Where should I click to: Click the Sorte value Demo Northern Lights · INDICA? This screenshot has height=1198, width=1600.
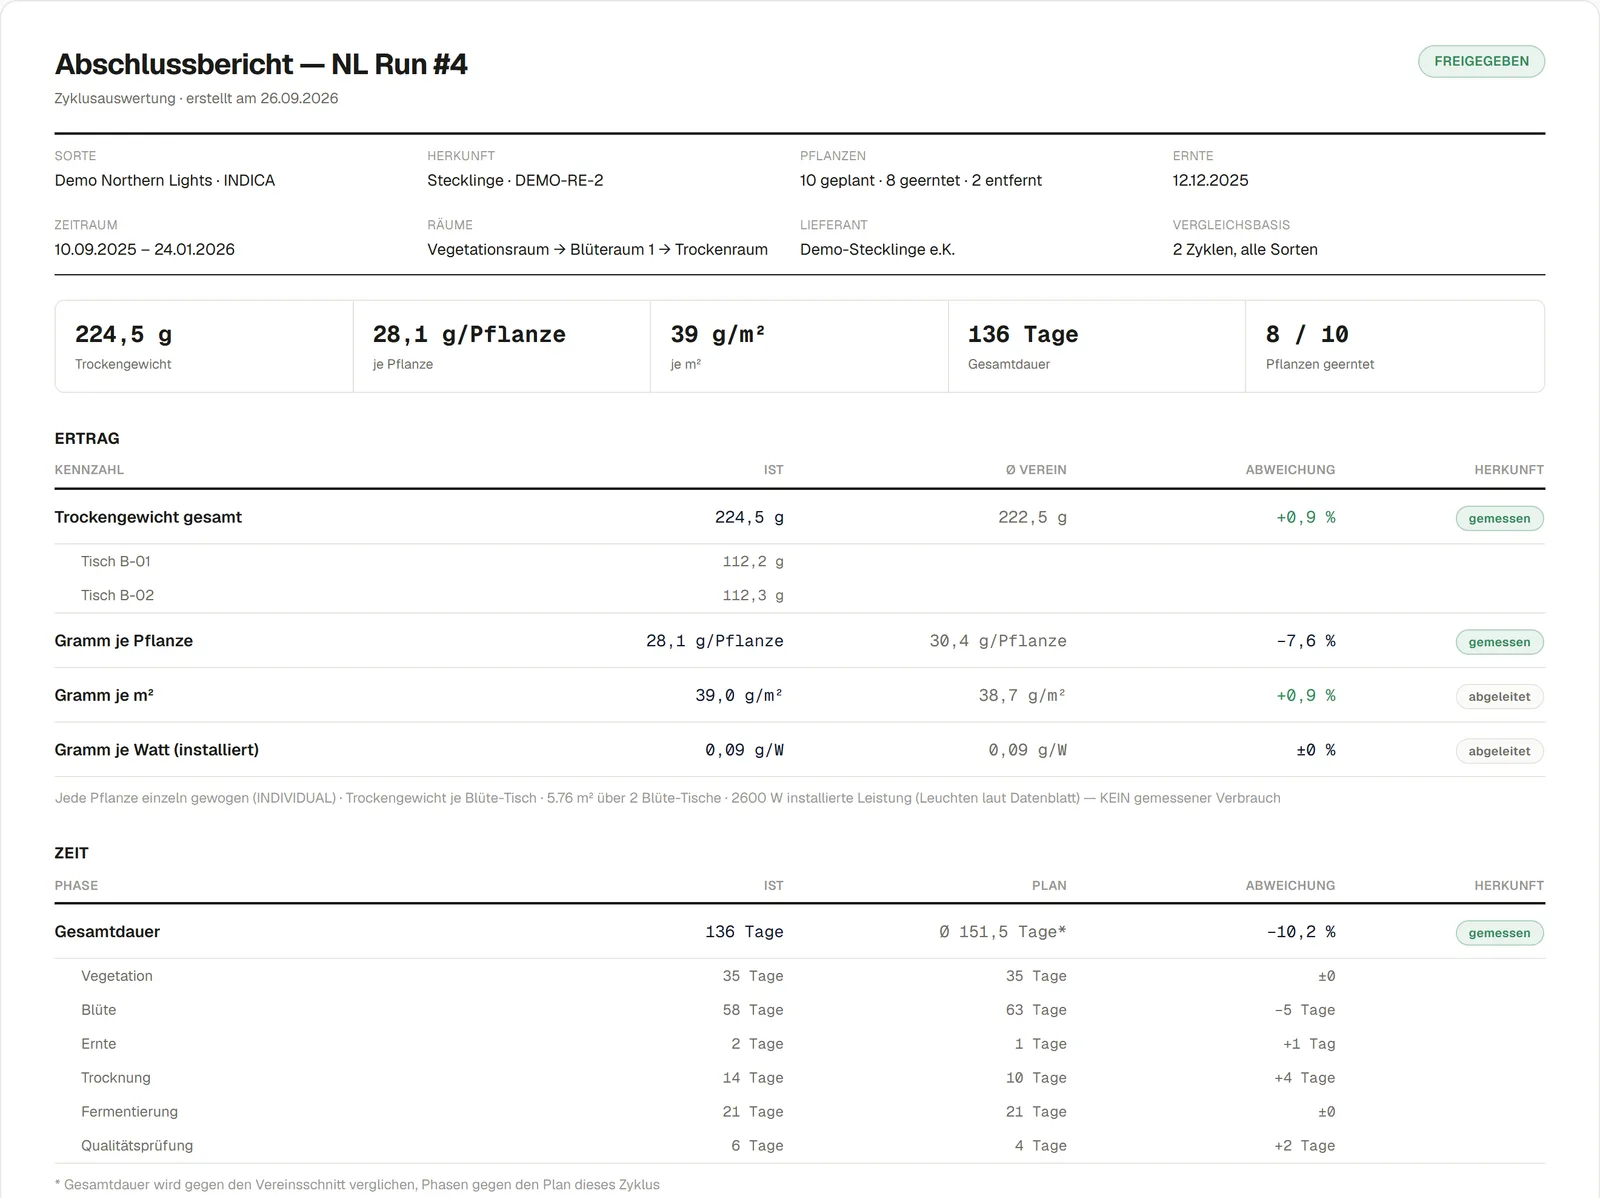pyautogui.click(x=165, y=180)
